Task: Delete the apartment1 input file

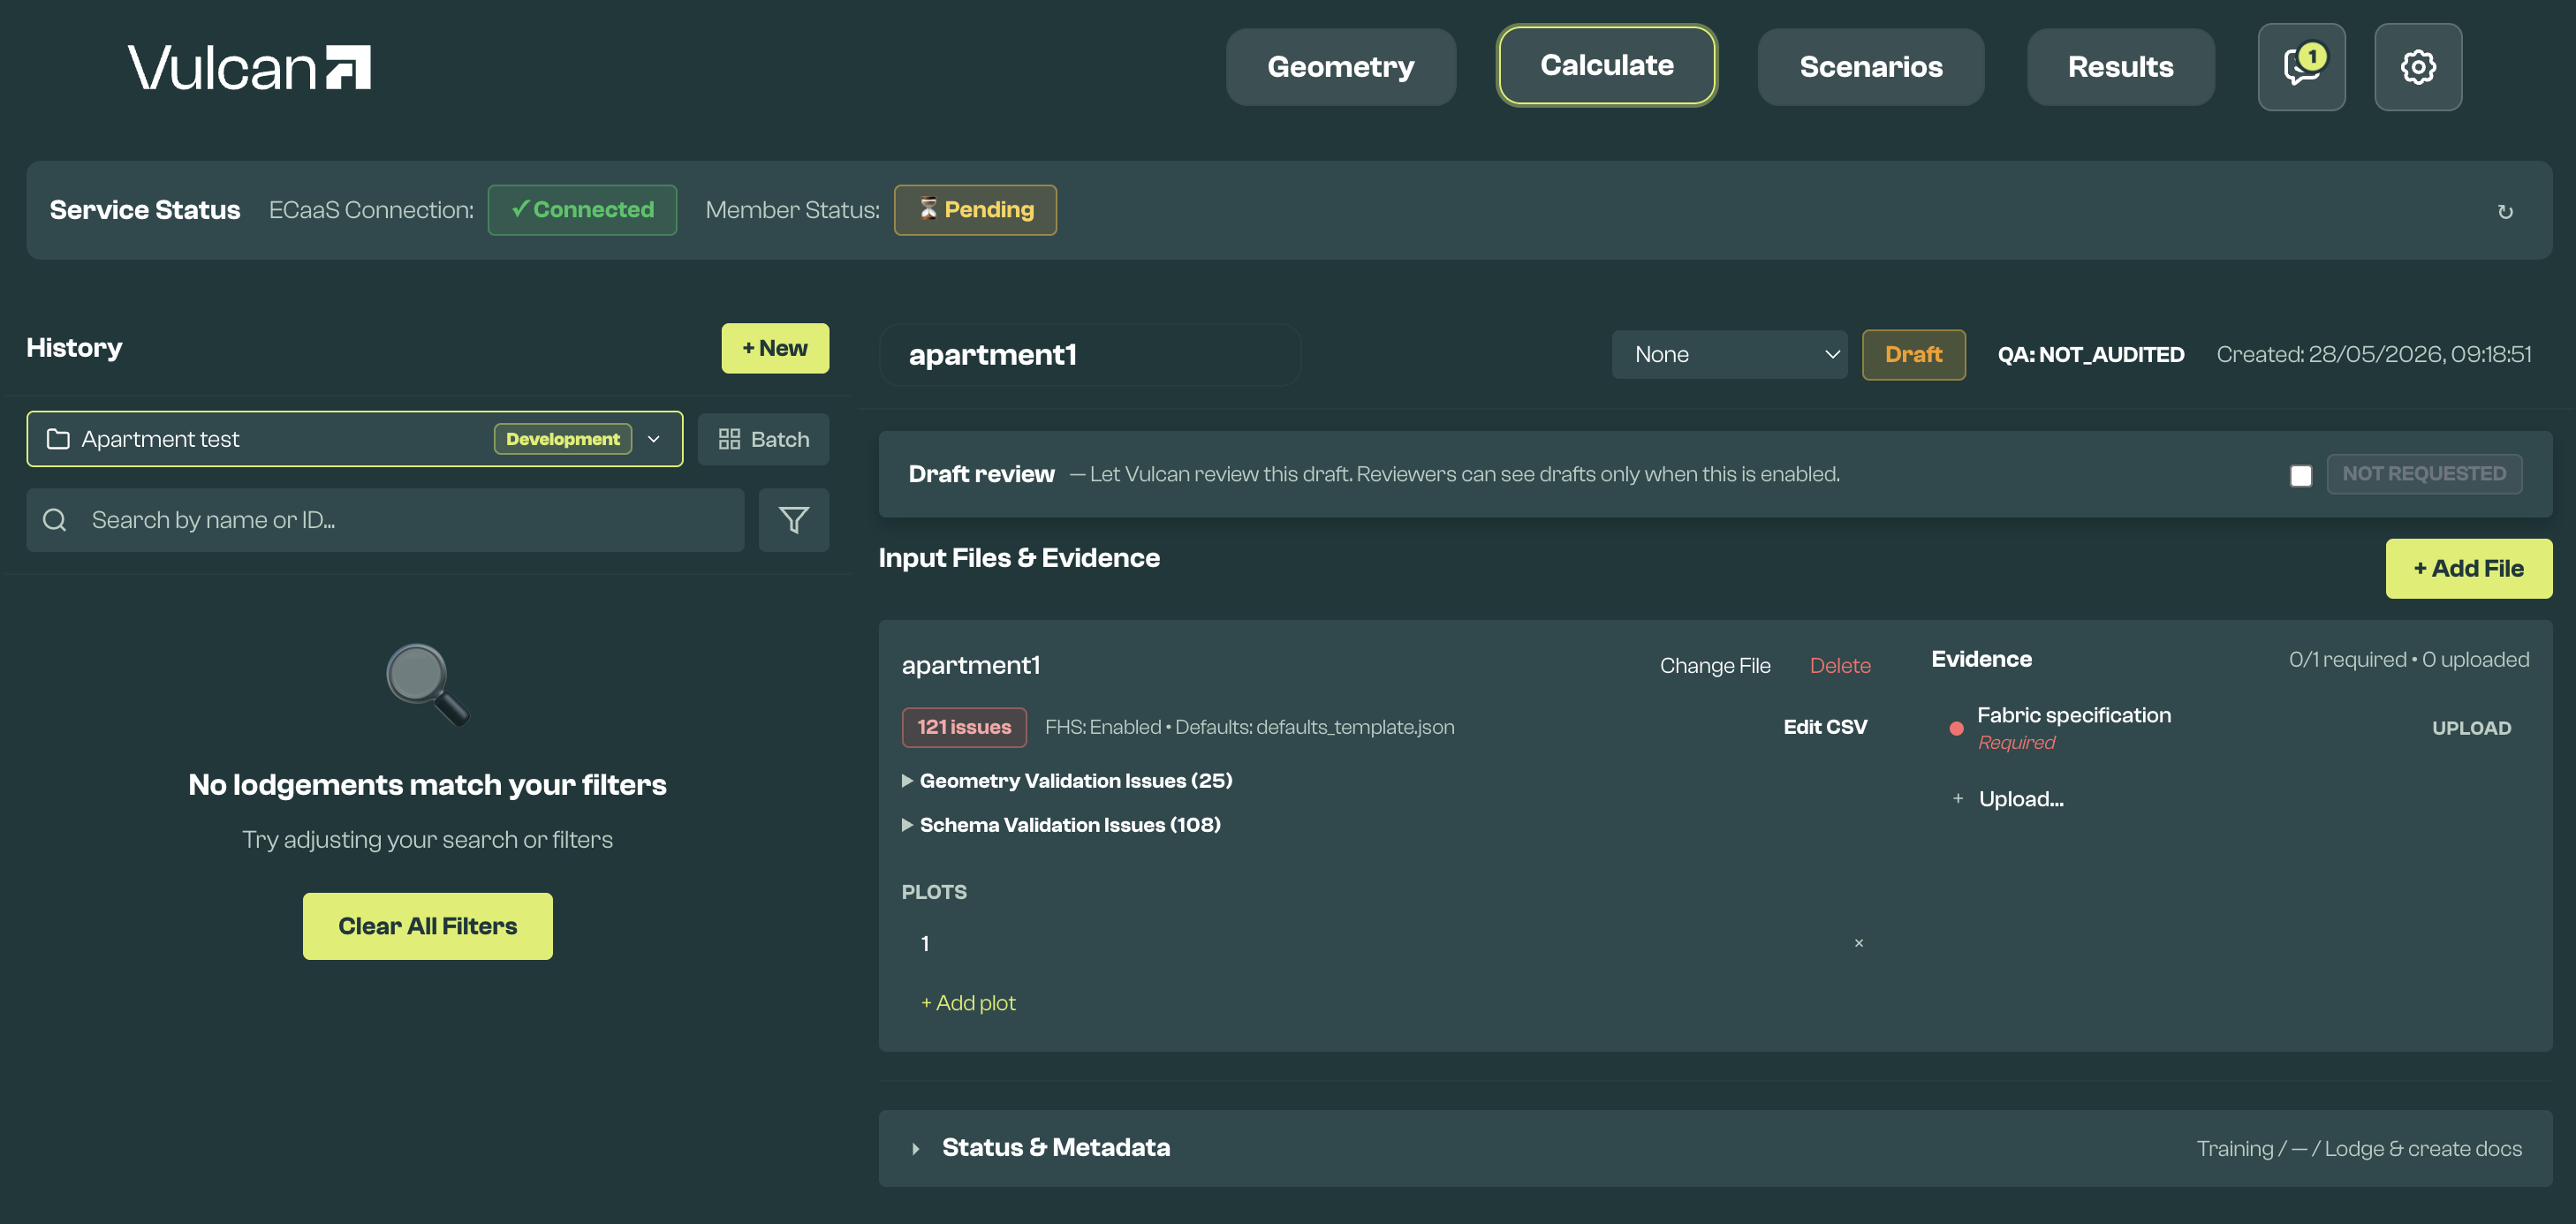Action: [1840, 666]
